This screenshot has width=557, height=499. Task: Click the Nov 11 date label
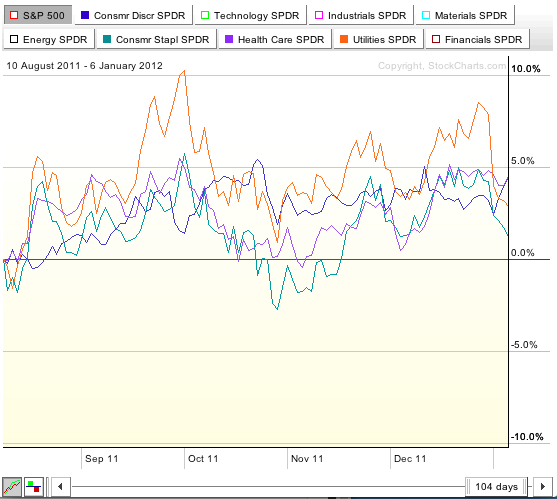[307, 459]
